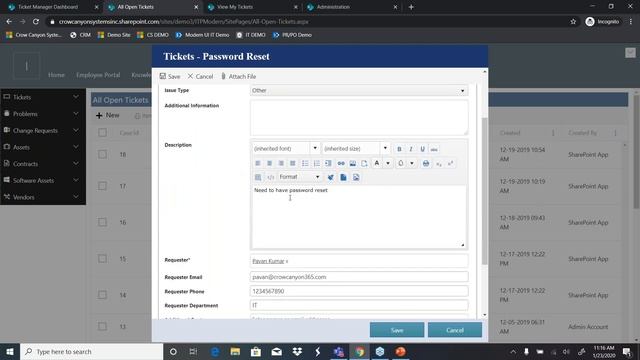Open the Modern UI IT Demo bookmark
640x360 pixels.
click(x=202, y=35)
